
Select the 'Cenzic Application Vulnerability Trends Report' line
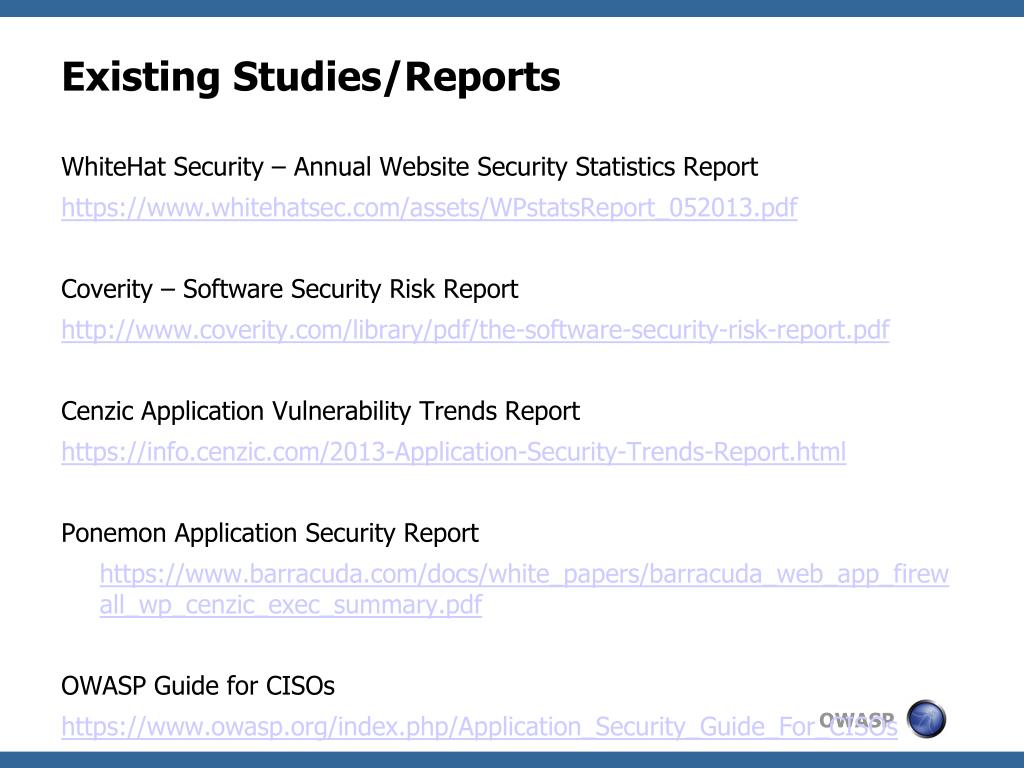[321, 411]
